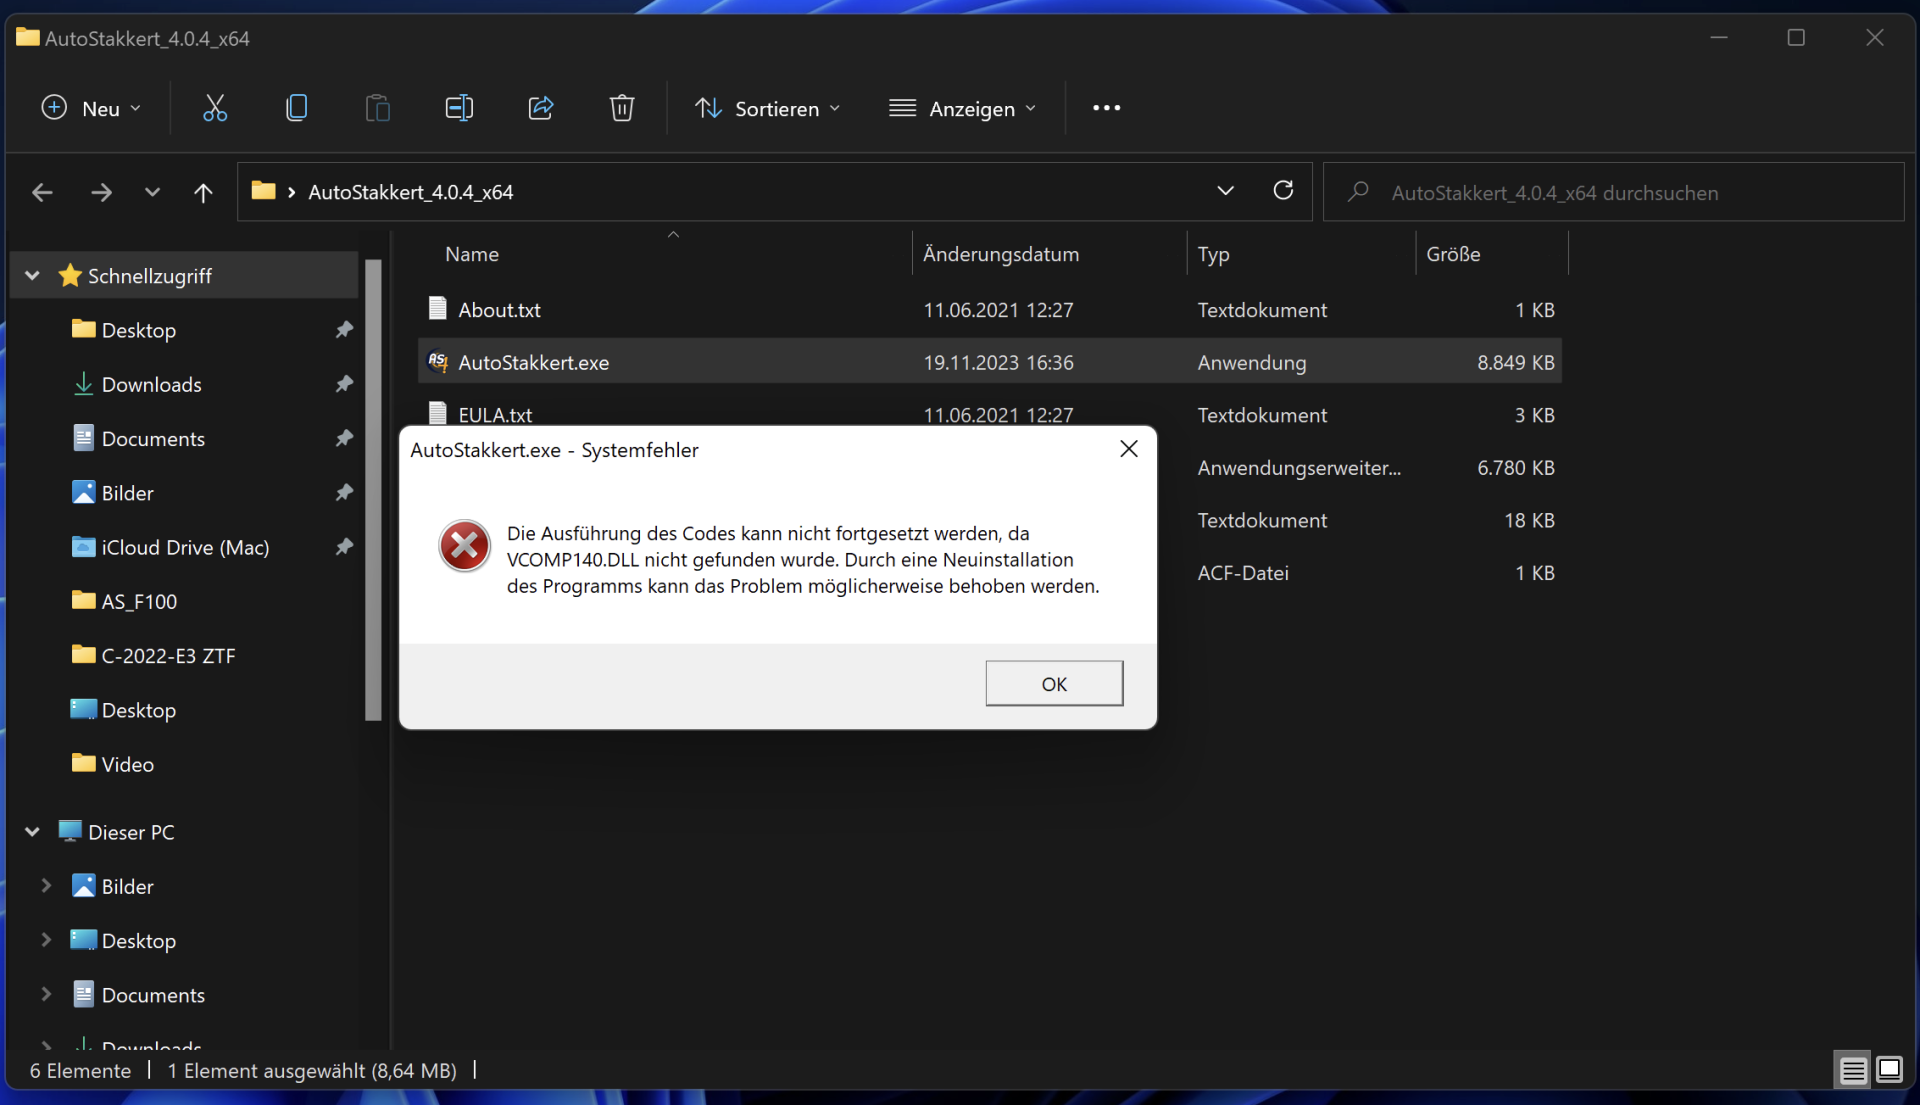Select the EULA.txt file
1920x1105 pixels.
(x=495, y=415)
